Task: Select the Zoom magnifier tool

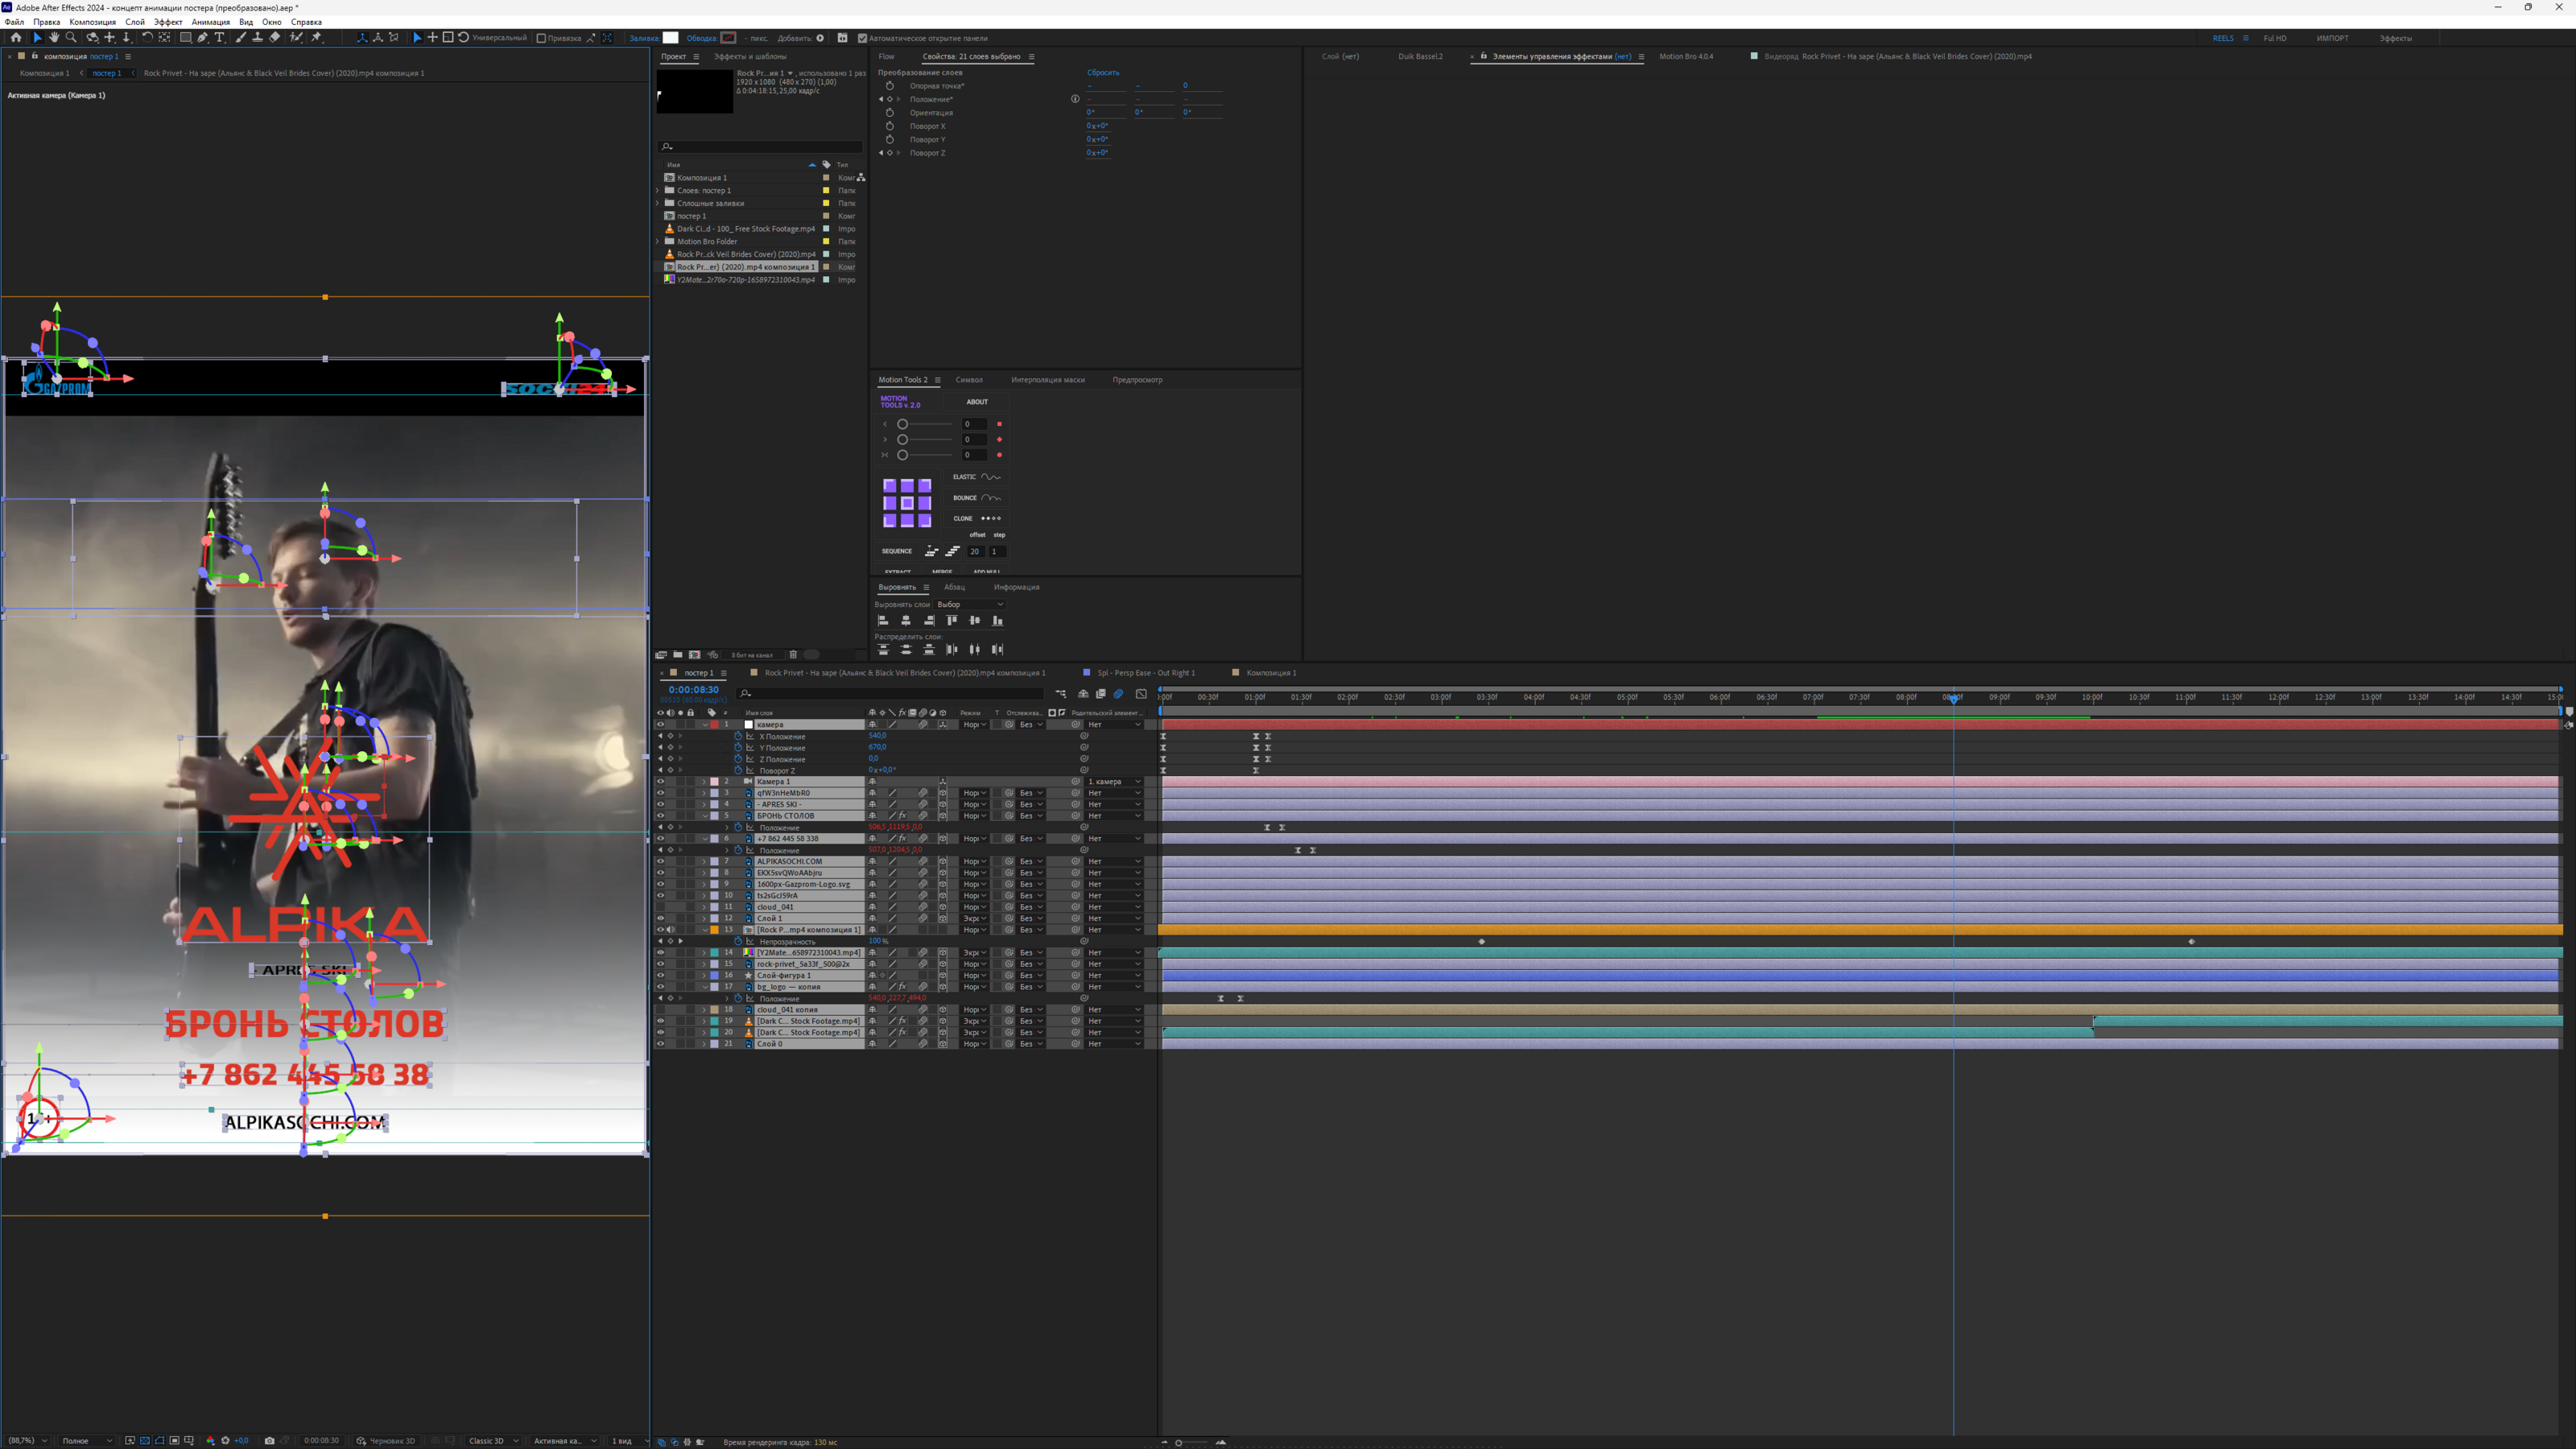Action: [x=71, y=38]
